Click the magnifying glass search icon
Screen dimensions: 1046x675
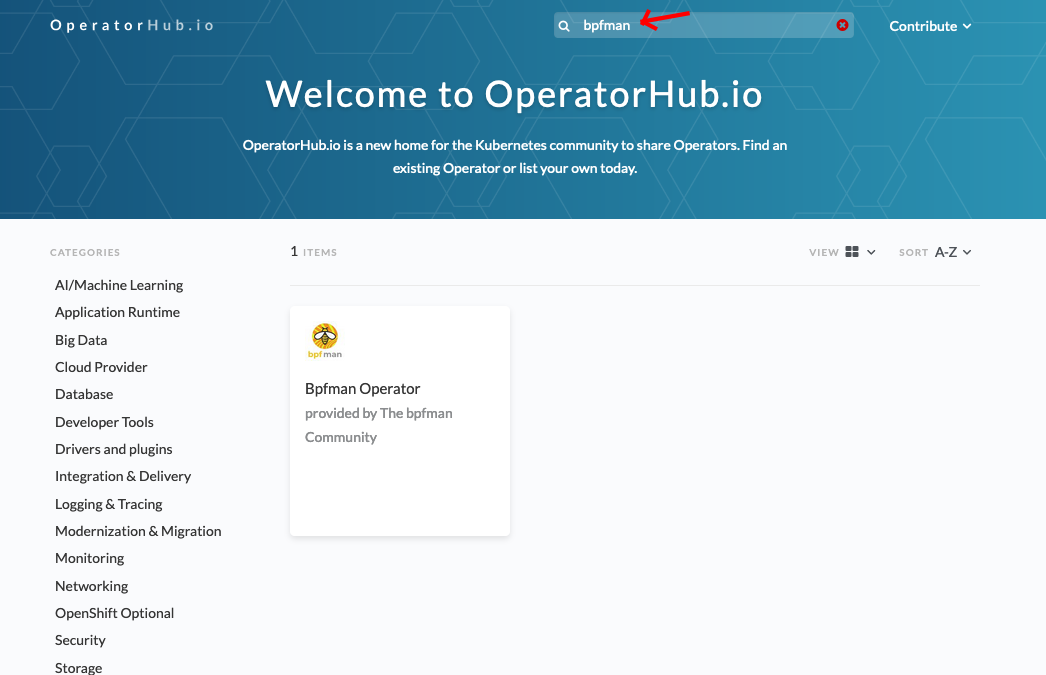point(564,25)
